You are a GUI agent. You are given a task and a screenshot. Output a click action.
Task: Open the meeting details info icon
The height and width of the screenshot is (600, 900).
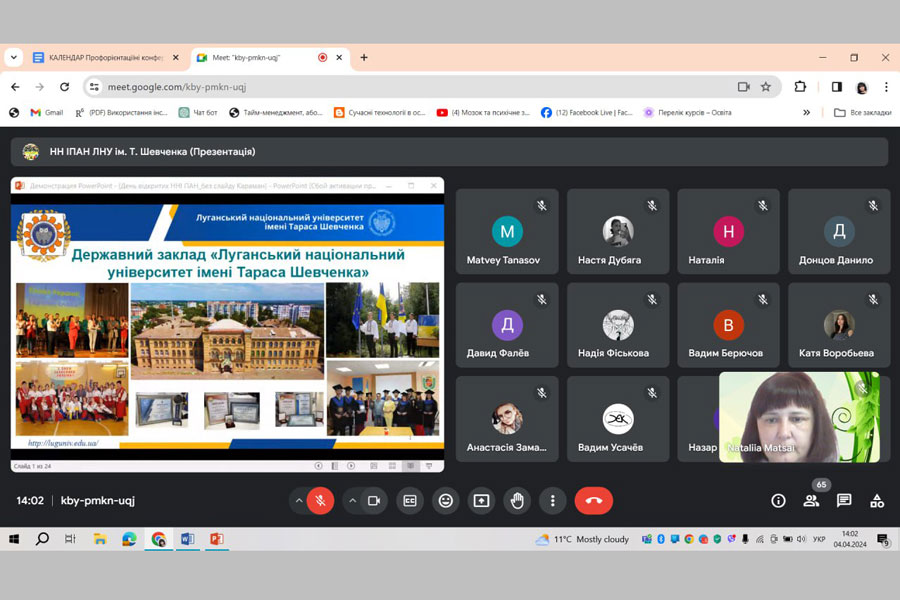click(778, 501)
